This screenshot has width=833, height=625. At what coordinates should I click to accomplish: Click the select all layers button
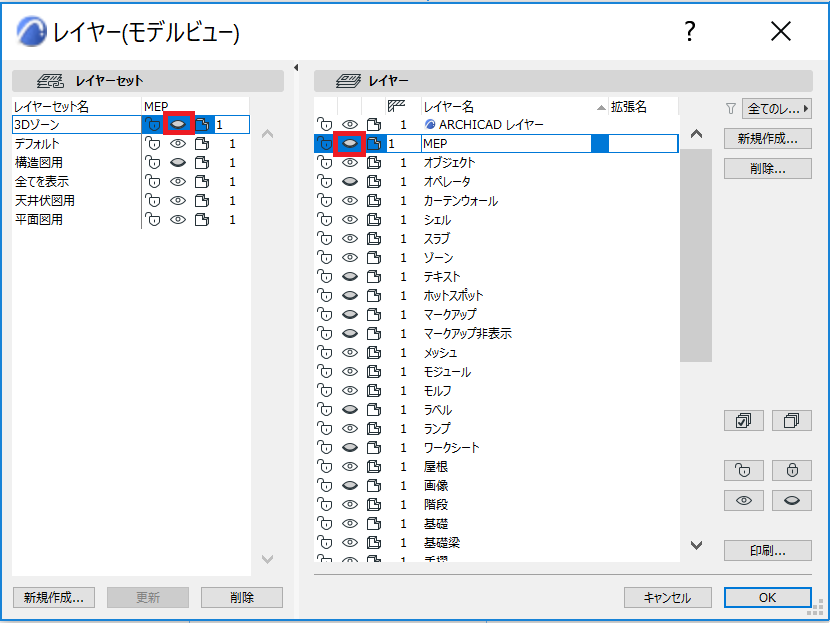(x=744, y=421)
